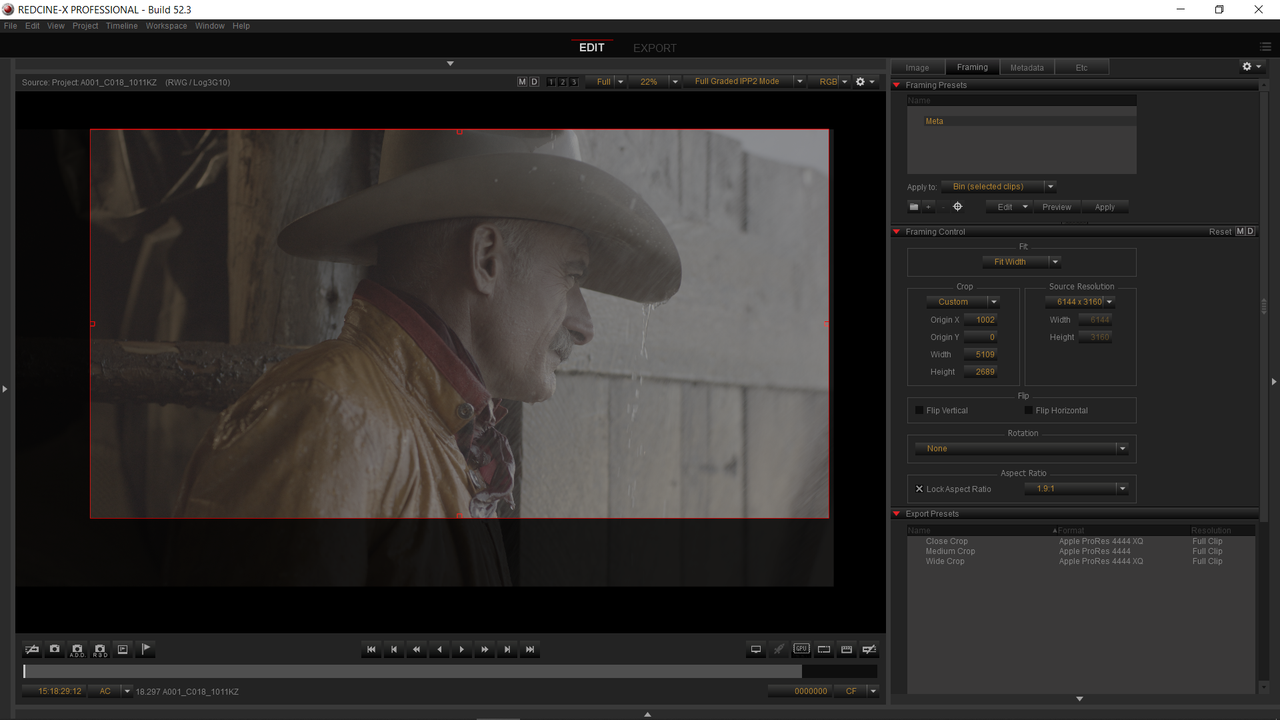Screen dimensions: 1280x720
Task: Click the R3D snapshot trim icon
Action: [100, 649]
